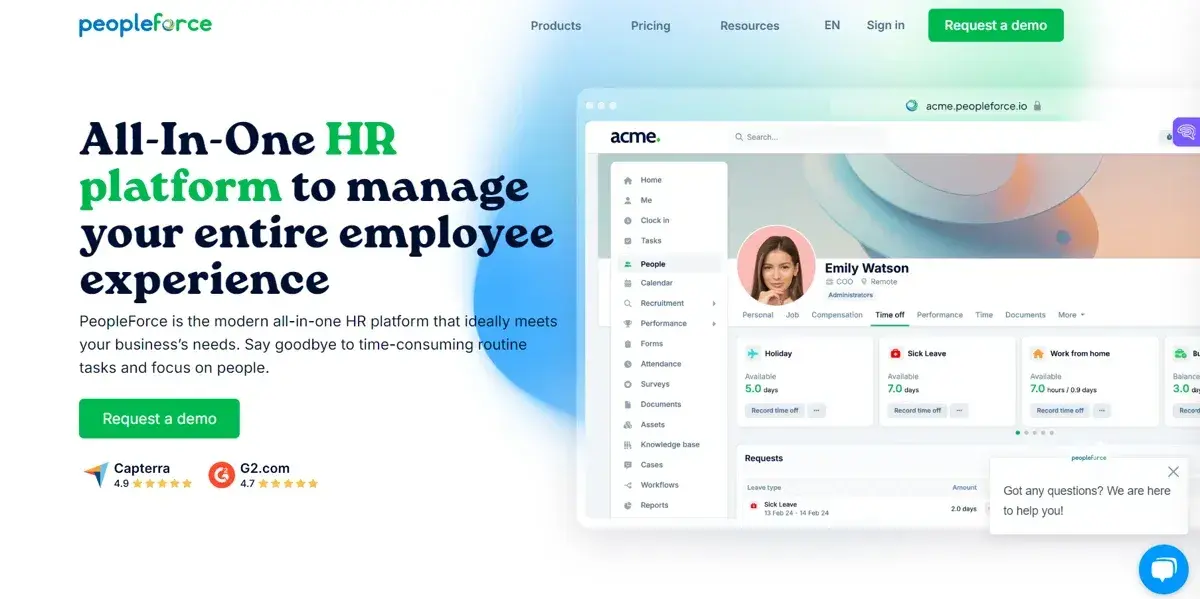Open the Reports section icon
This screenshot has width=1200, height=599.
point(628,505)
